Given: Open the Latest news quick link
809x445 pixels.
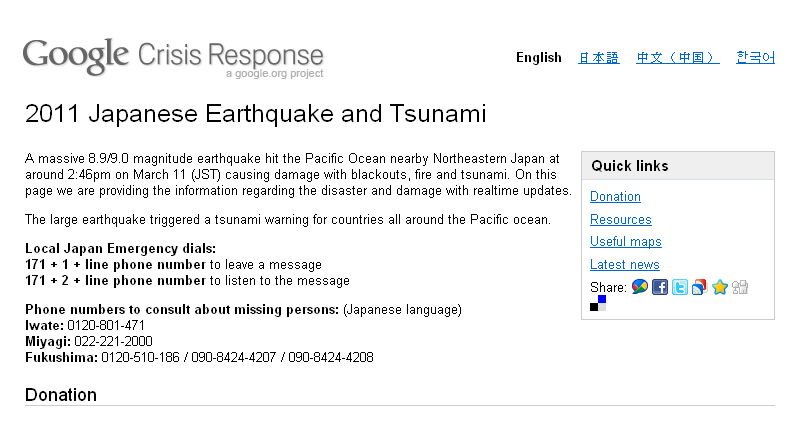Looking at the screenshot, I should (624, 264).
